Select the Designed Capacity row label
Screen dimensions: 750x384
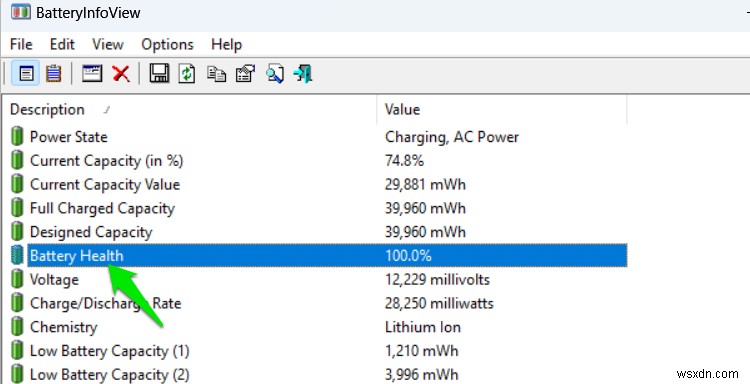pyautogui.click(x=91, y=232)
